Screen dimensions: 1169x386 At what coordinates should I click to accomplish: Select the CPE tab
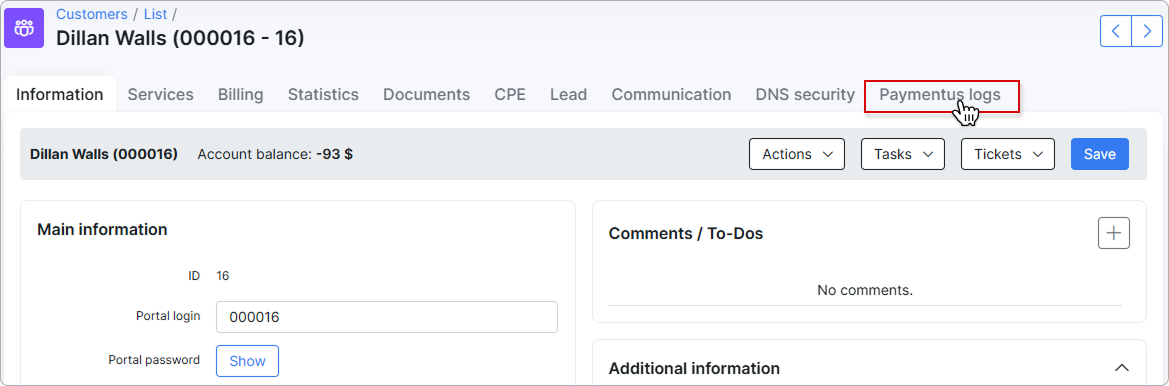coord(510,95)
